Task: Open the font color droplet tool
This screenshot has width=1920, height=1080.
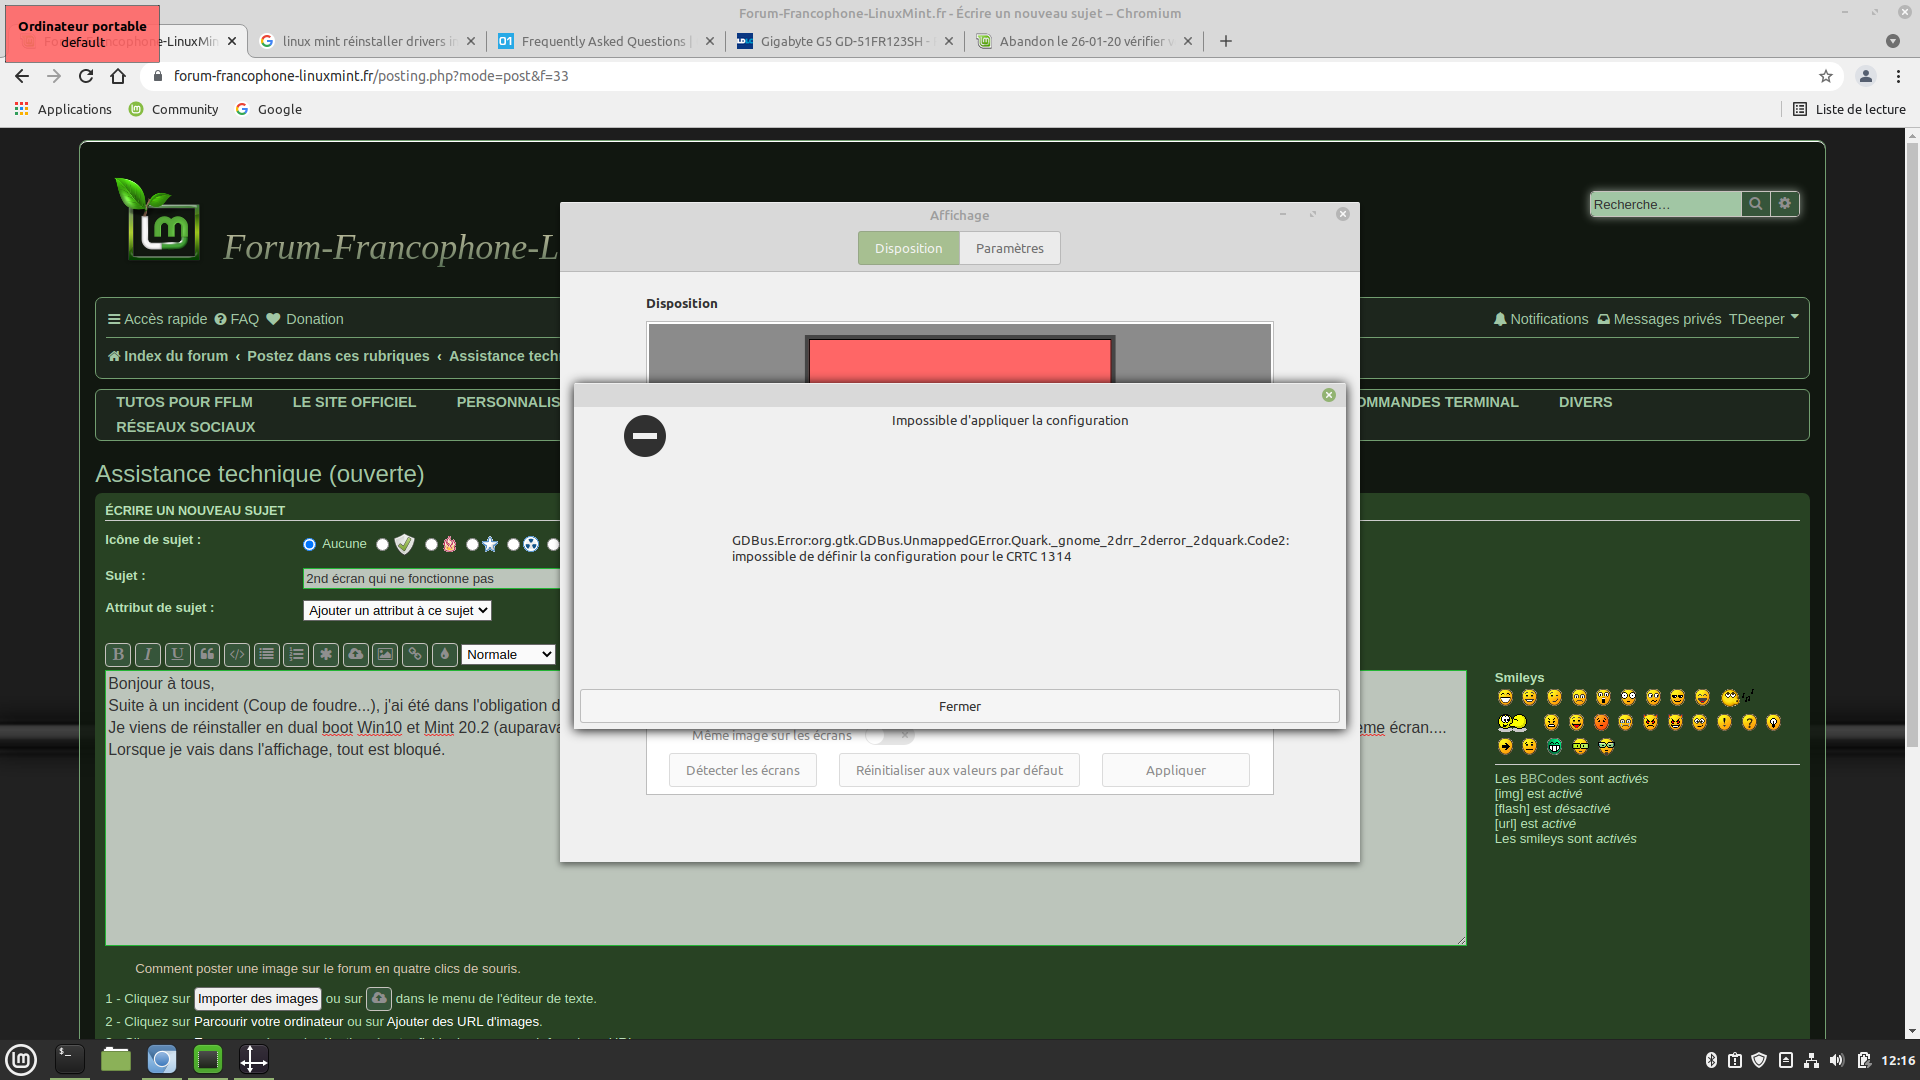Action: (x=445, y=655)
